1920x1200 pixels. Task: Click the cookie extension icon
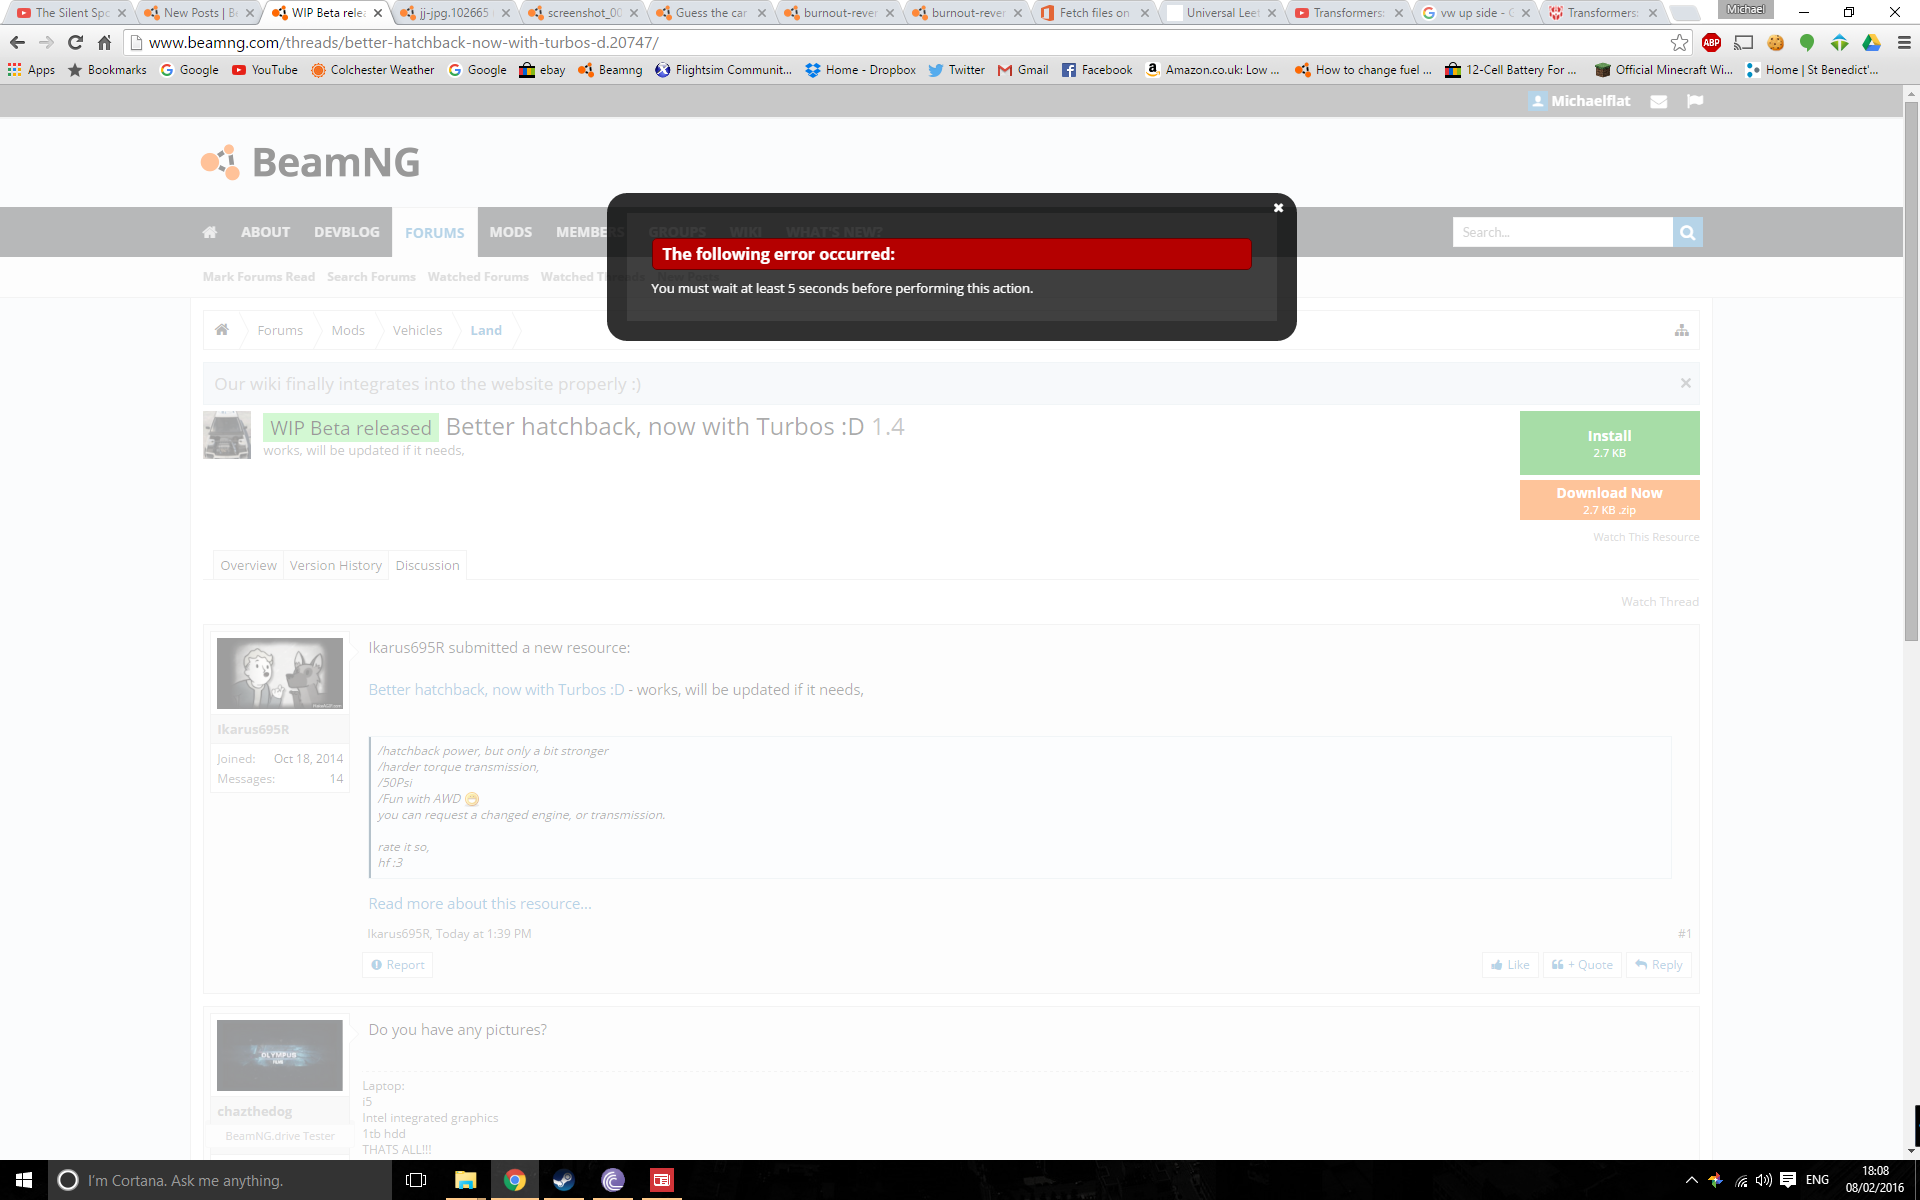[x=1775, y=42]
